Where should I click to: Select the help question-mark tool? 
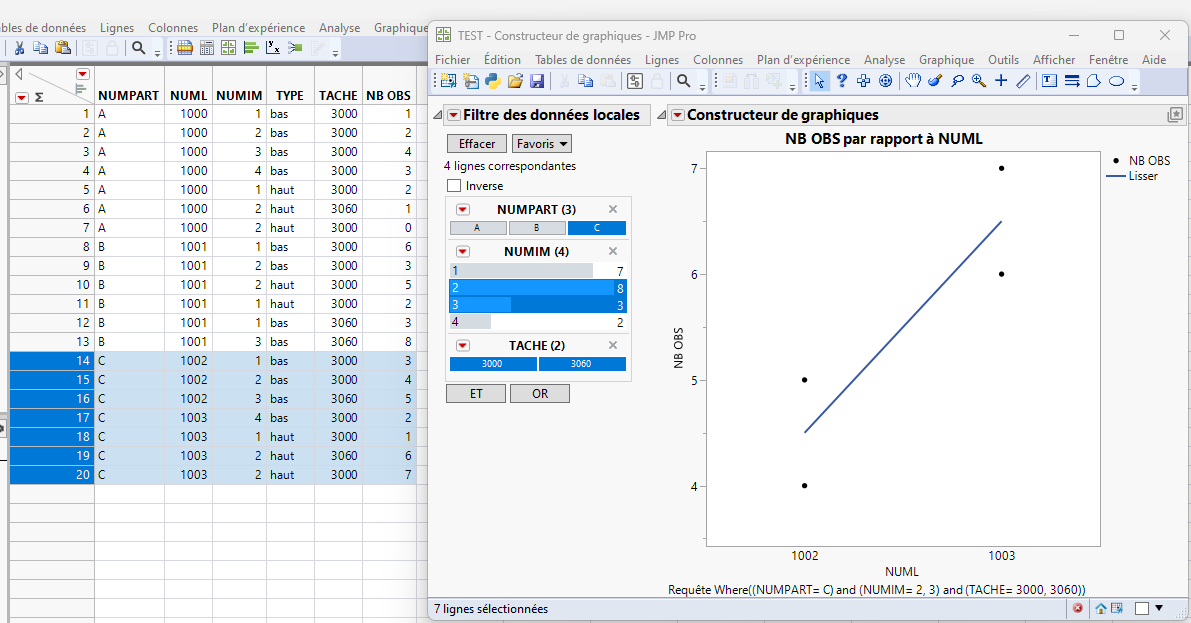pos(840,80)
